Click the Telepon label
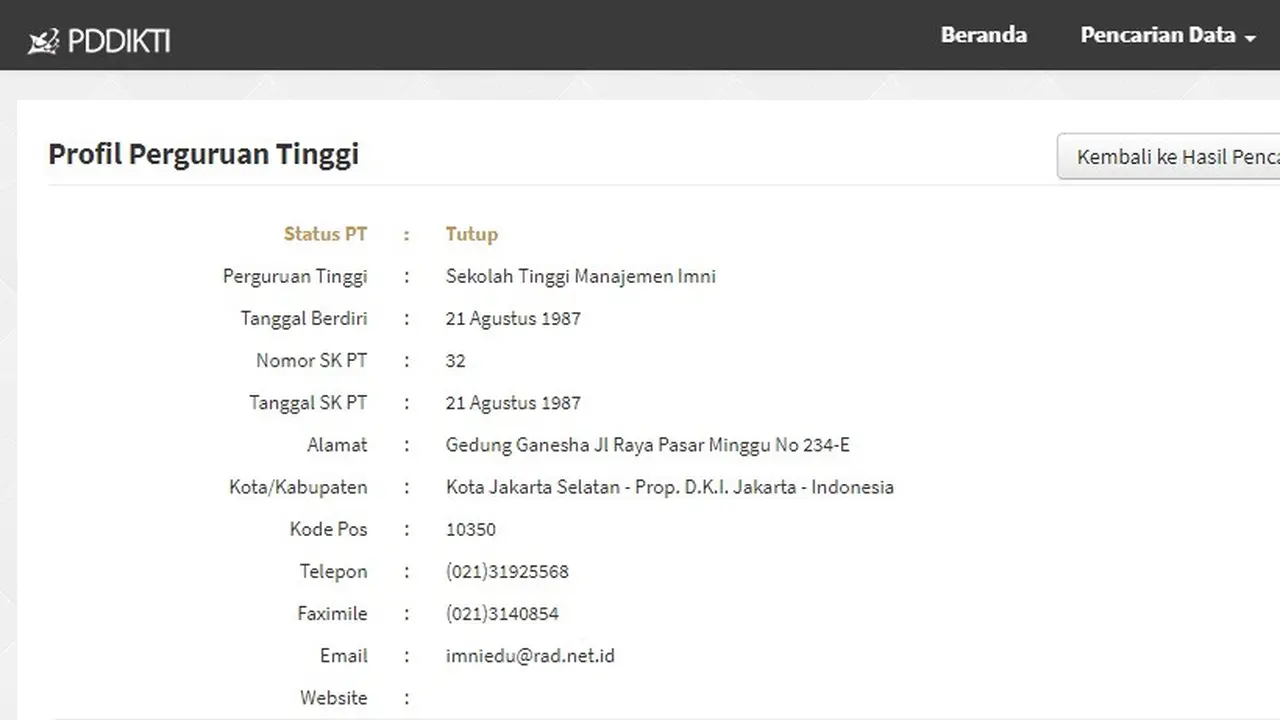This screenshot has height=720, width=1280. tap(334, 571)
